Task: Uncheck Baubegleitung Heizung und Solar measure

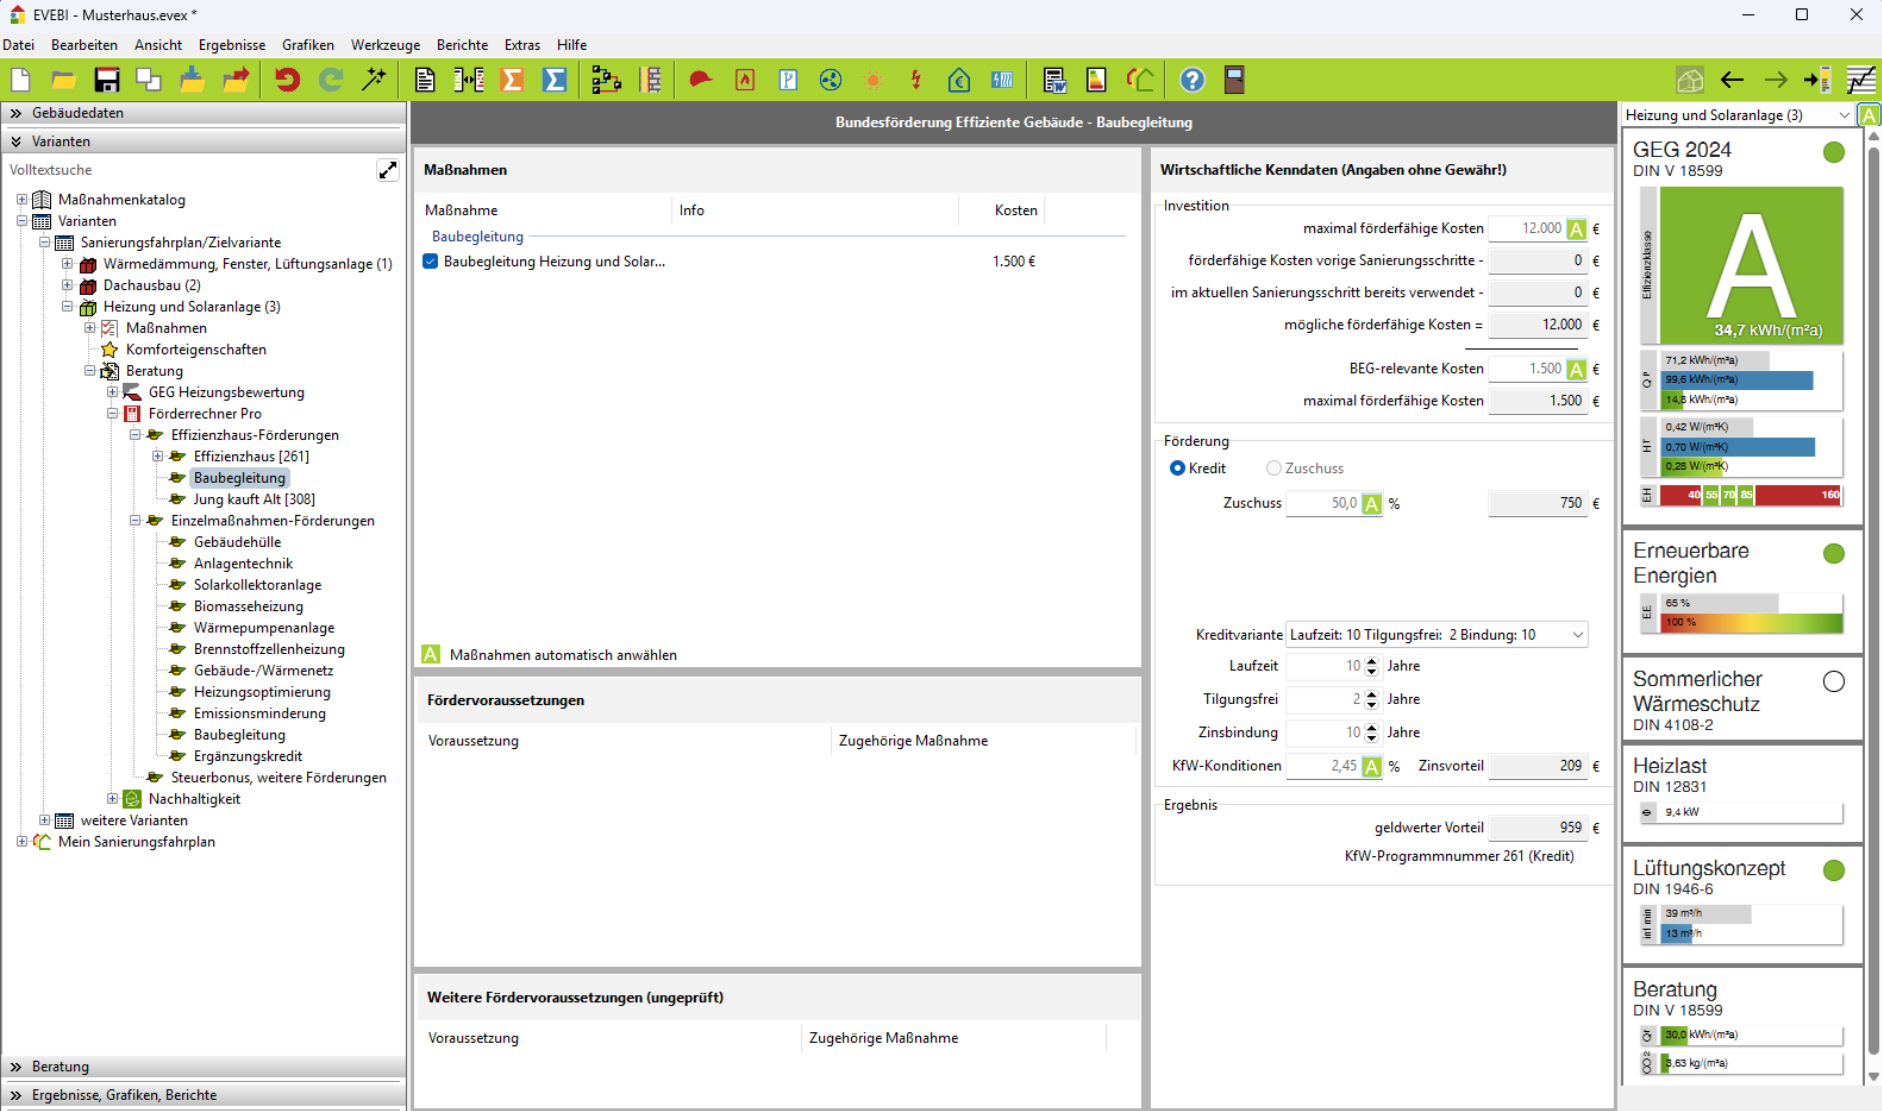Action: pos(431,261)
